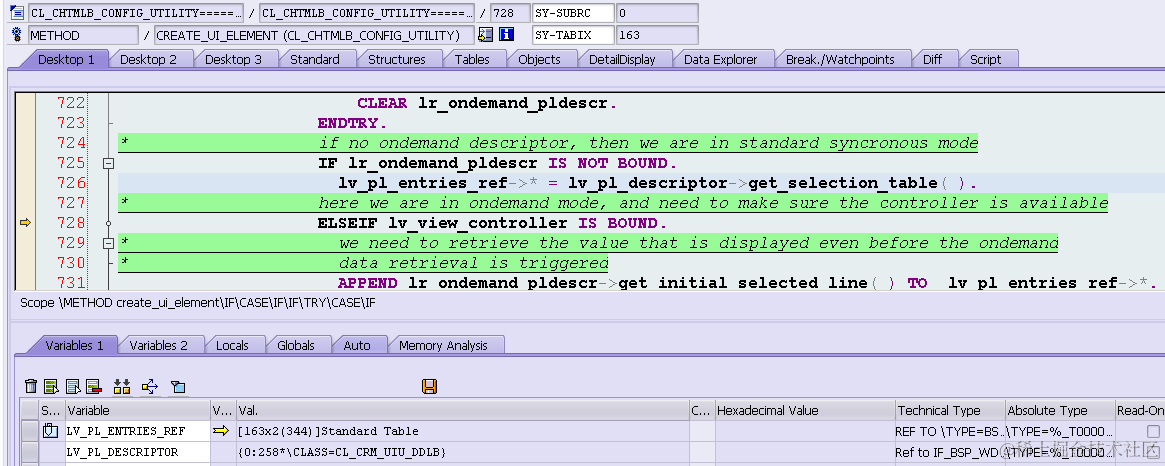Open the Tables tab

point(472,59)
